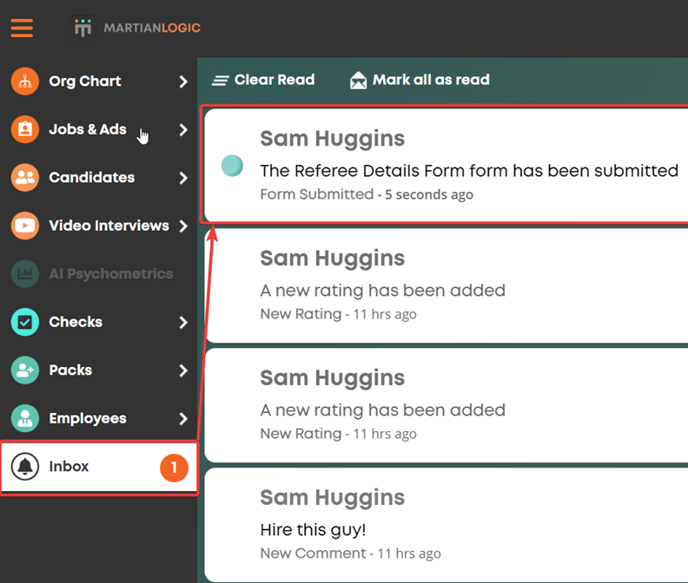688x583 pixels.
Task: Click the MartianLogic logo icon
Action: tap(83, 28)
